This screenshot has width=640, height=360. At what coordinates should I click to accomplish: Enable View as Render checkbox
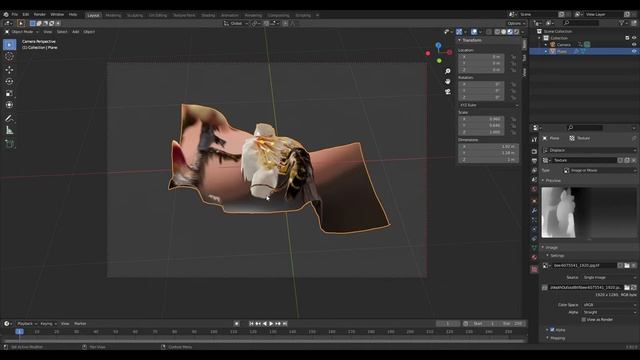pos(584,320)
